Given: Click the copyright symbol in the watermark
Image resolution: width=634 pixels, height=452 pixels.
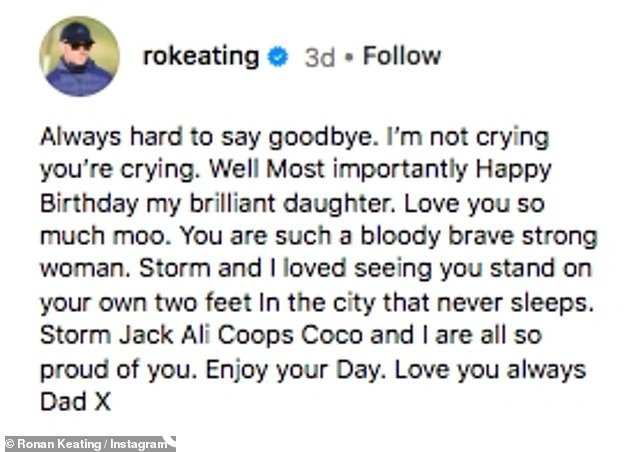Looking at the screenshot, I should click(10, 444).
